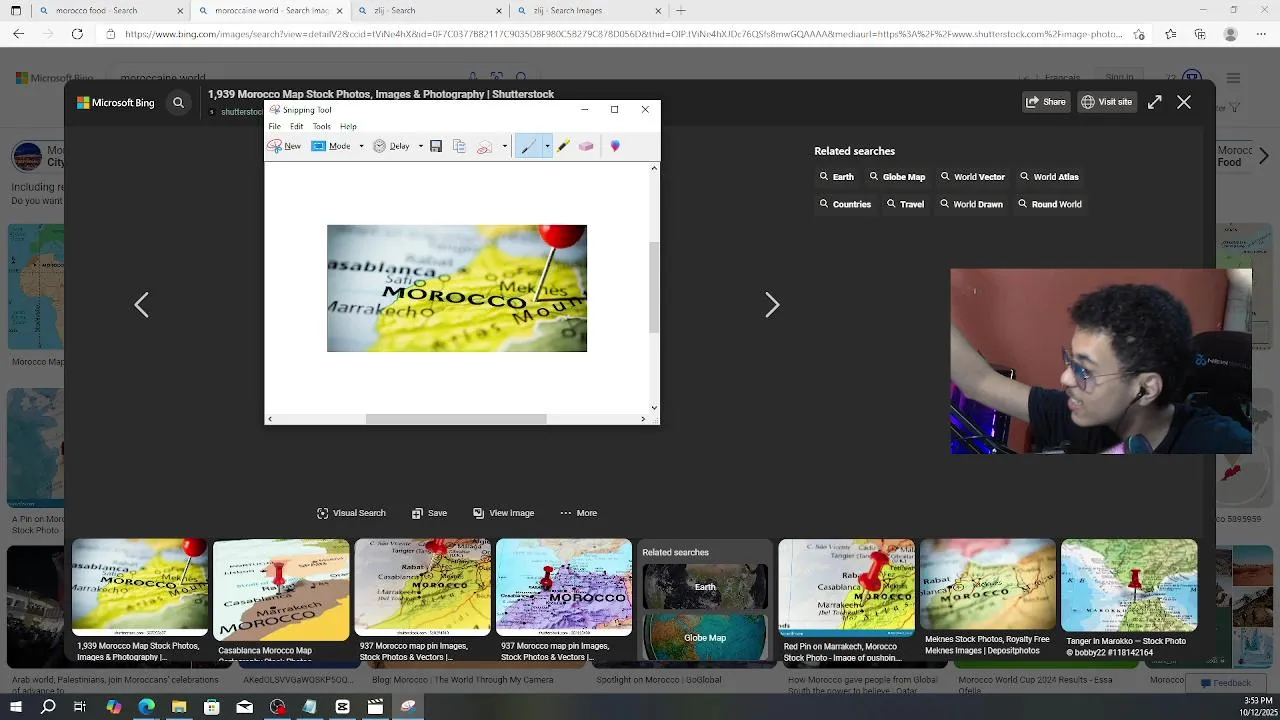Select the Pen tool in Snipping Tool

click(x=528, y=146)
